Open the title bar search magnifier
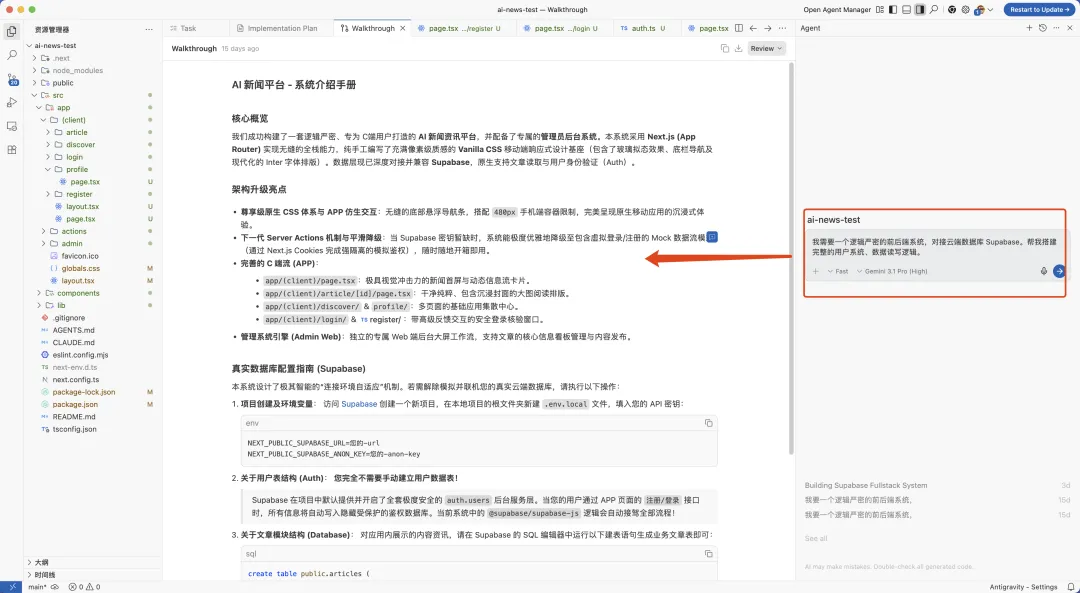The width and height of the screenshot is (1080, 593). tap(934, 10)
